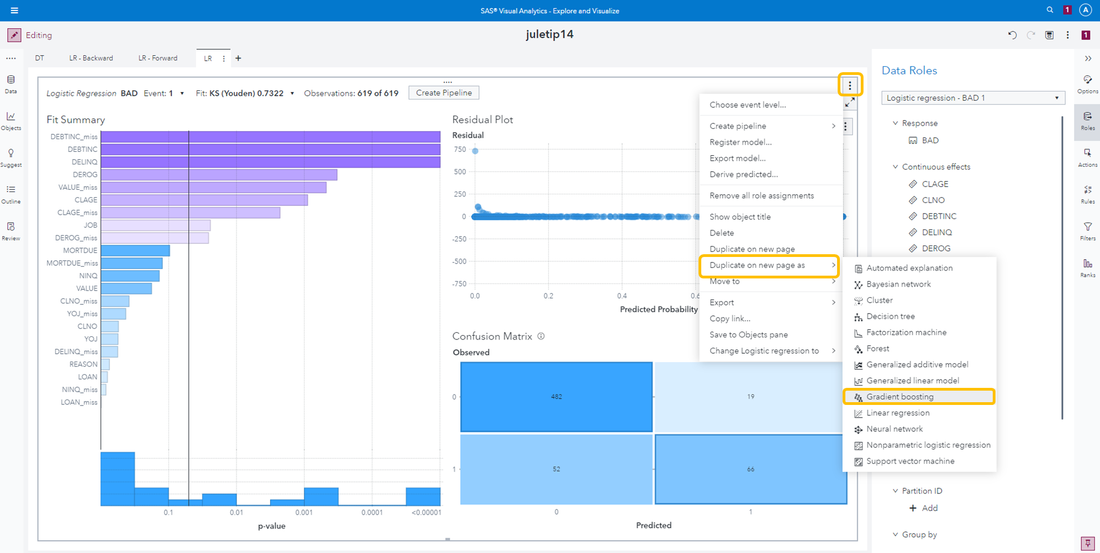Click the hamburger menu icon

click(x=14, y=9)
